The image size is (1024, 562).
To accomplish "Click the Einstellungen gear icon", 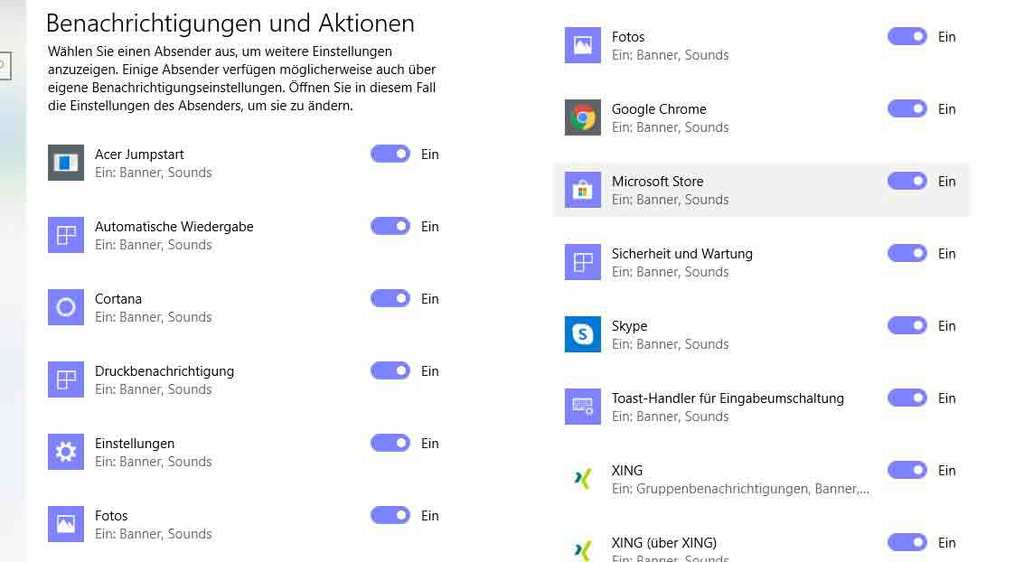I will point(66,452).
